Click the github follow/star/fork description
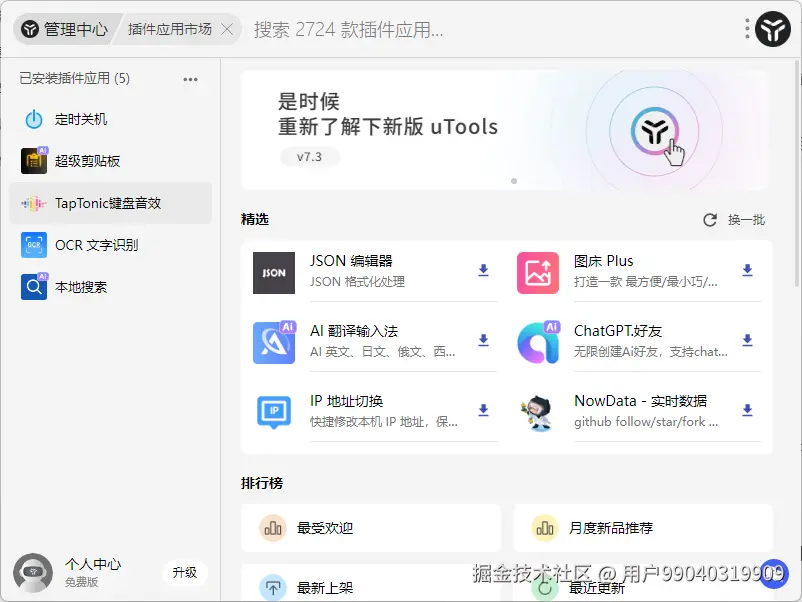The width and height of the screenshot is (802, 602). pyautogui.click(x=645, y=422)
